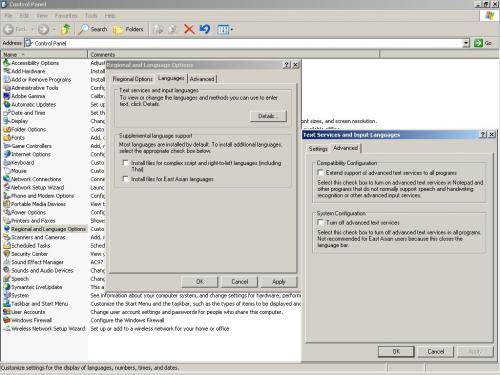Click OK in Text Services dialog

point(396,351)
